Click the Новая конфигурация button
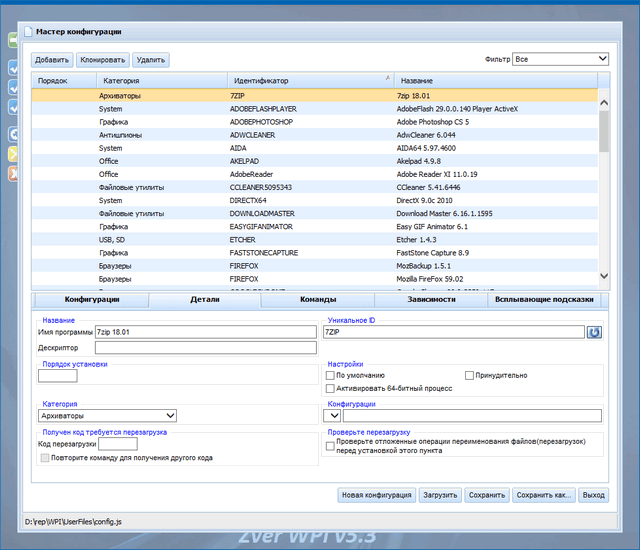This screenshot has width=640, height=550. tap(377, 495)
